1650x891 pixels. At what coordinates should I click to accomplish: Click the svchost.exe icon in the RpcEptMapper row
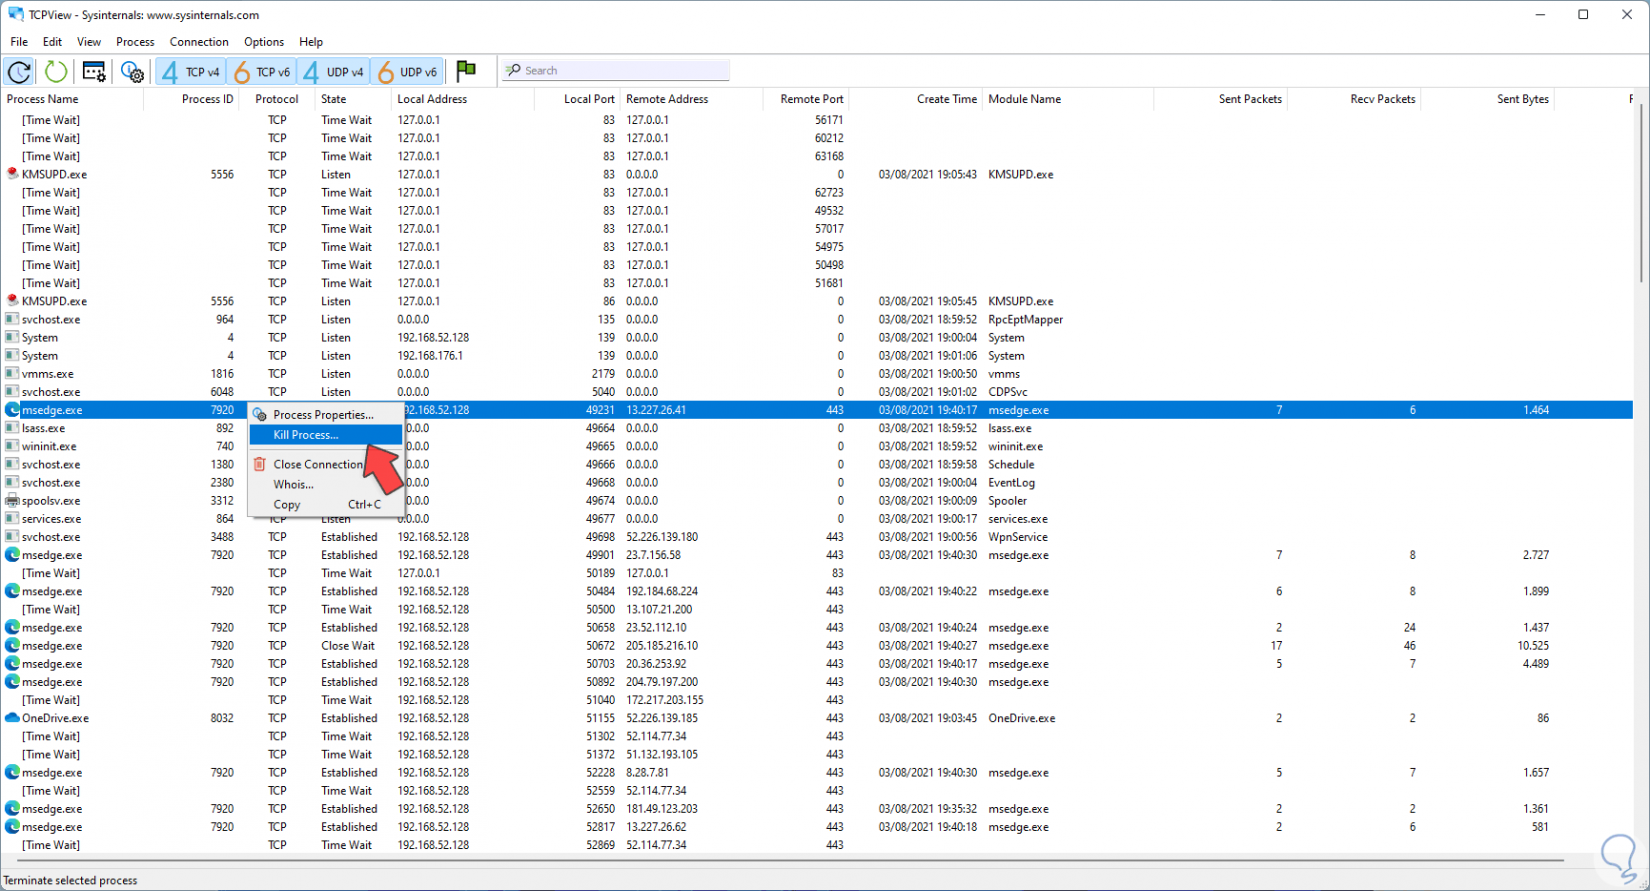coord(12,319)
